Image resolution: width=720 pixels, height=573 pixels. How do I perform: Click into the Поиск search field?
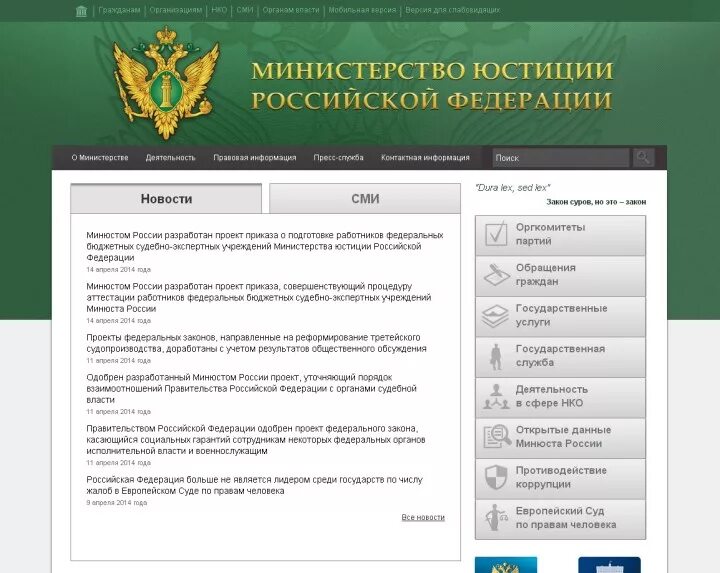(561, 158)
